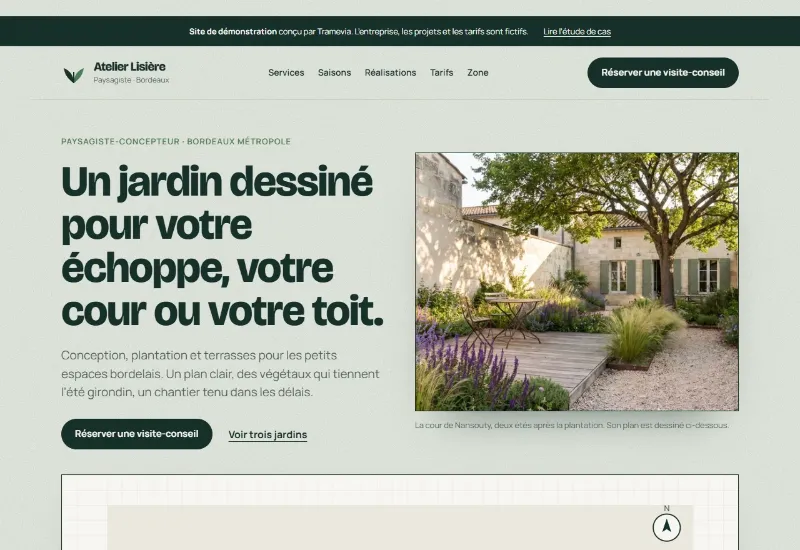
Task: Click the Site de démonstration banner text
Action: (x=359, y=32)
